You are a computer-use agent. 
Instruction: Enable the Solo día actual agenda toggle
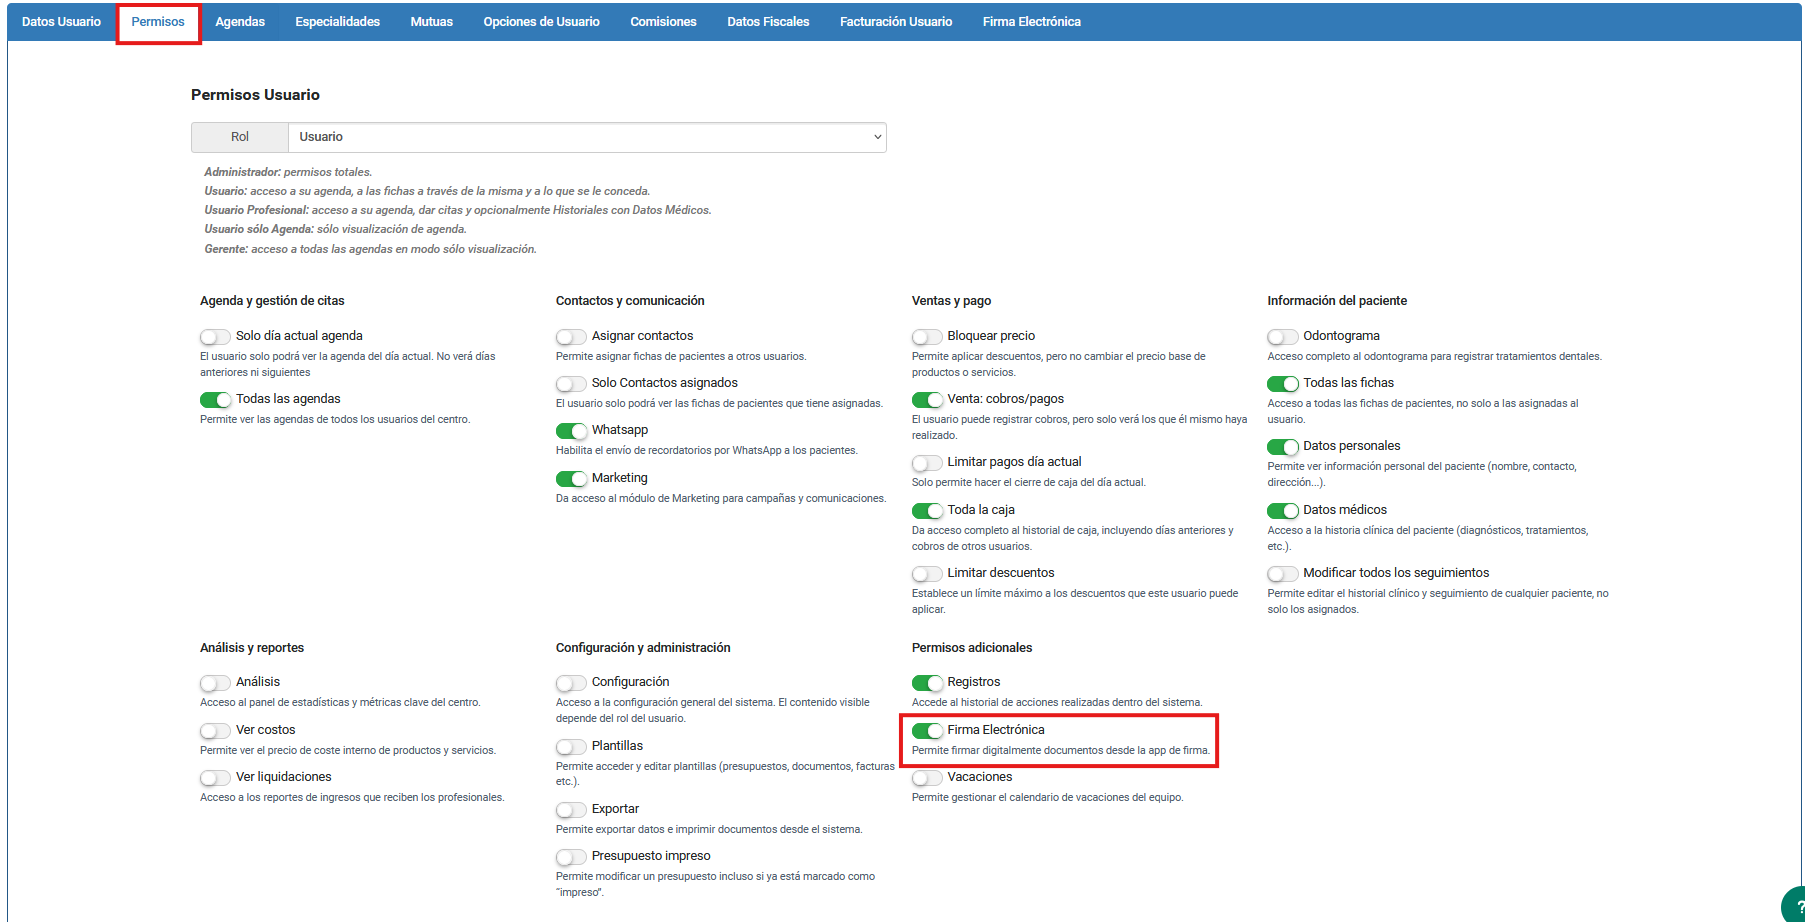(x=215, y=337)
